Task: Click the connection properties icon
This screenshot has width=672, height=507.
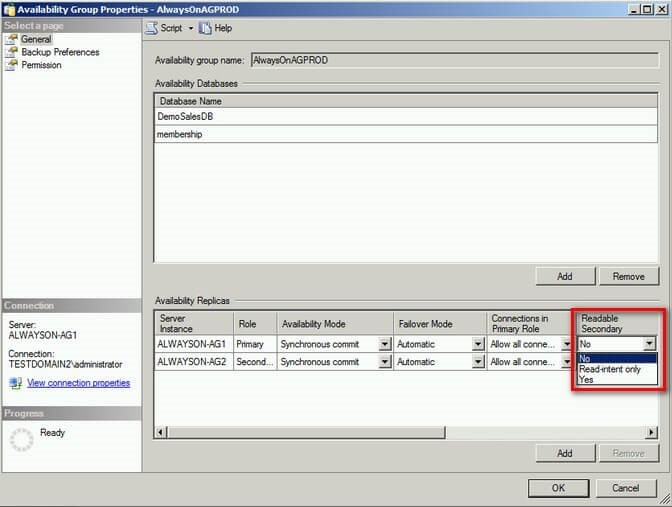Action: click(x=15, y=383)
